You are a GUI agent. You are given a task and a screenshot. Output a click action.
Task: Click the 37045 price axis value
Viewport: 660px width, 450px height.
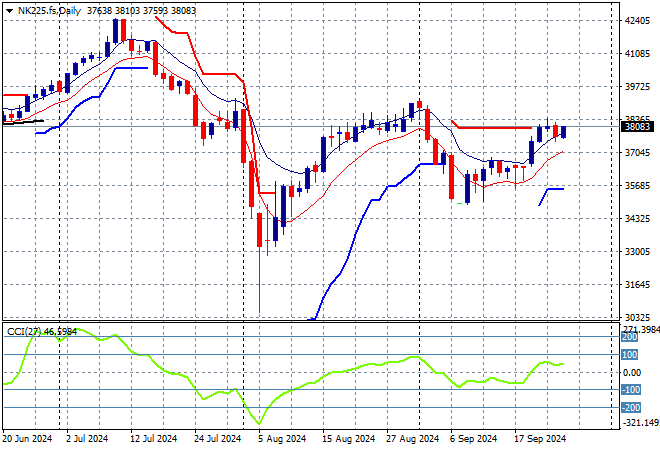[x=637, y=153]
